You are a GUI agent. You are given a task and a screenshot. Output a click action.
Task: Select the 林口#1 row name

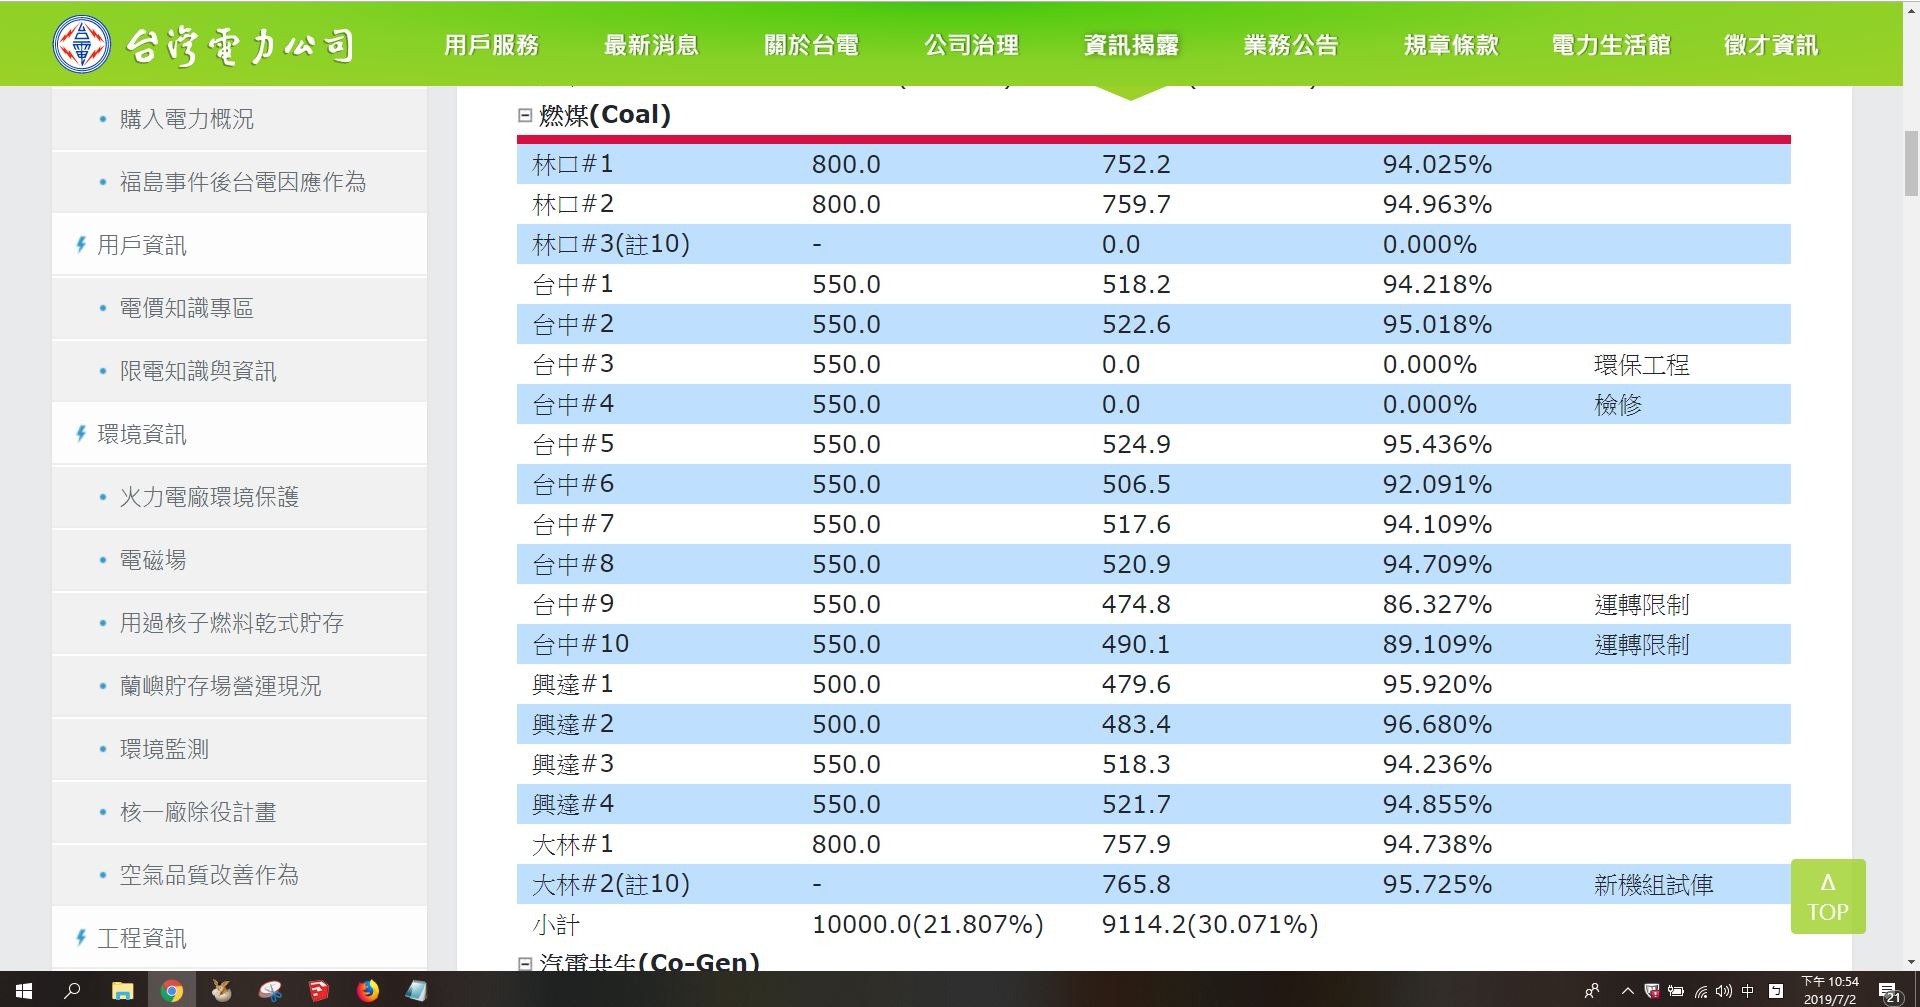point(573,164)
